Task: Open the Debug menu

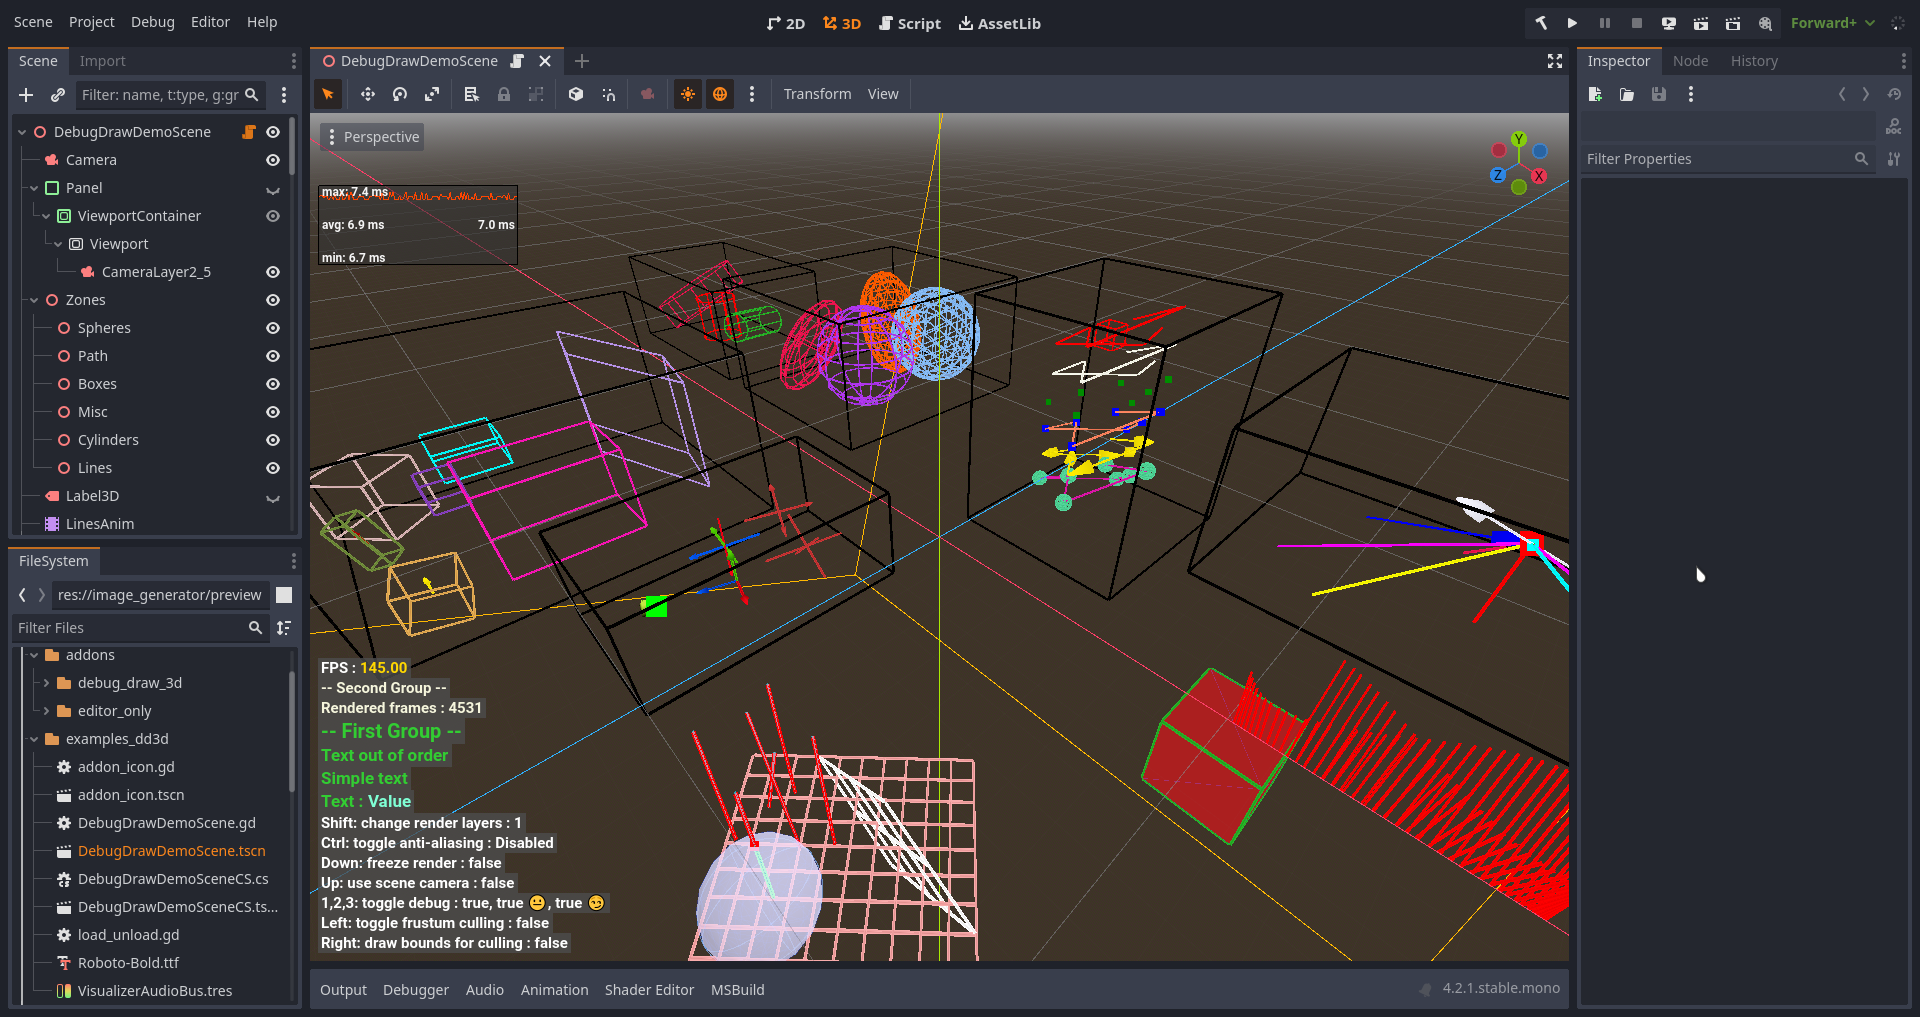Action: coord(152,22)
